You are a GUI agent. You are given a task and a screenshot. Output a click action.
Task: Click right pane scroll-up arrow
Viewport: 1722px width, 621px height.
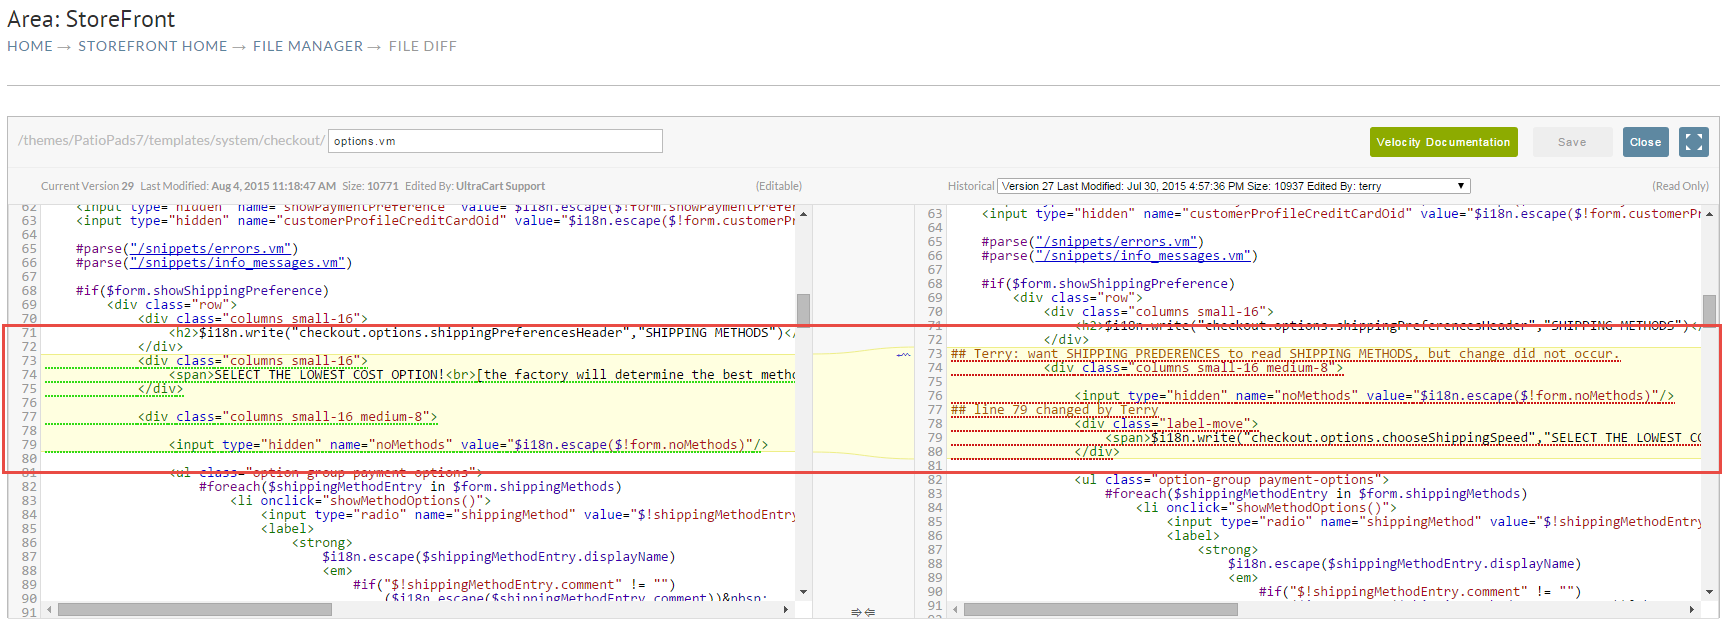point(1709,214)
